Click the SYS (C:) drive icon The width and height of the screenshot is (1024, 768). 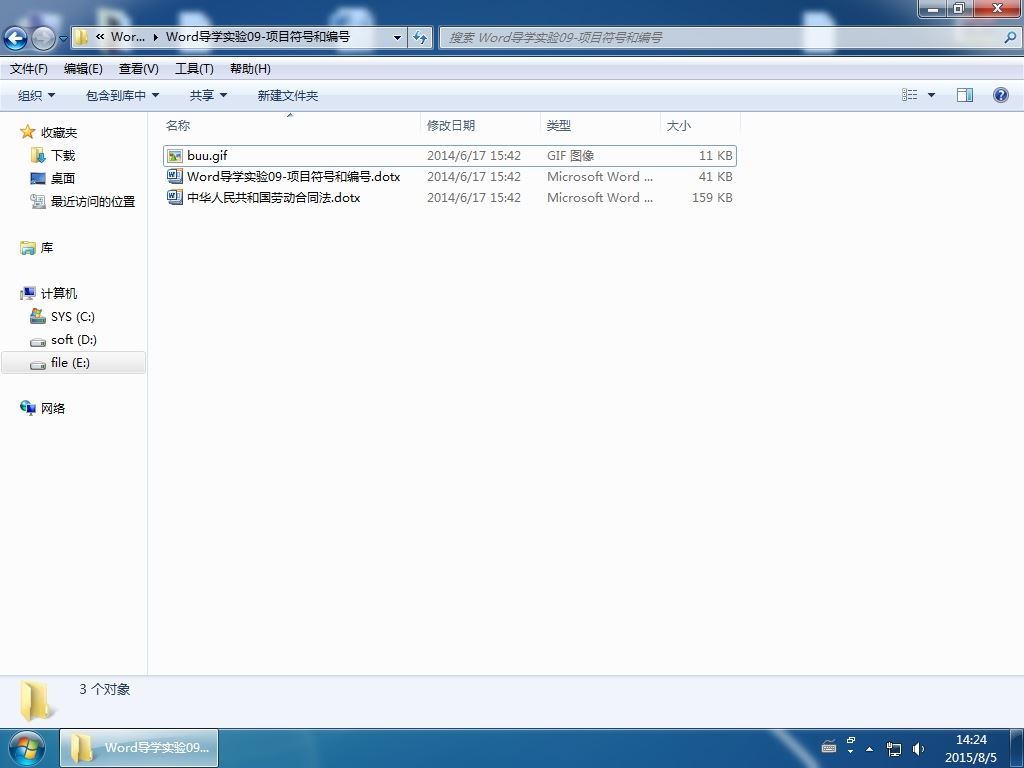click(38, 316)
